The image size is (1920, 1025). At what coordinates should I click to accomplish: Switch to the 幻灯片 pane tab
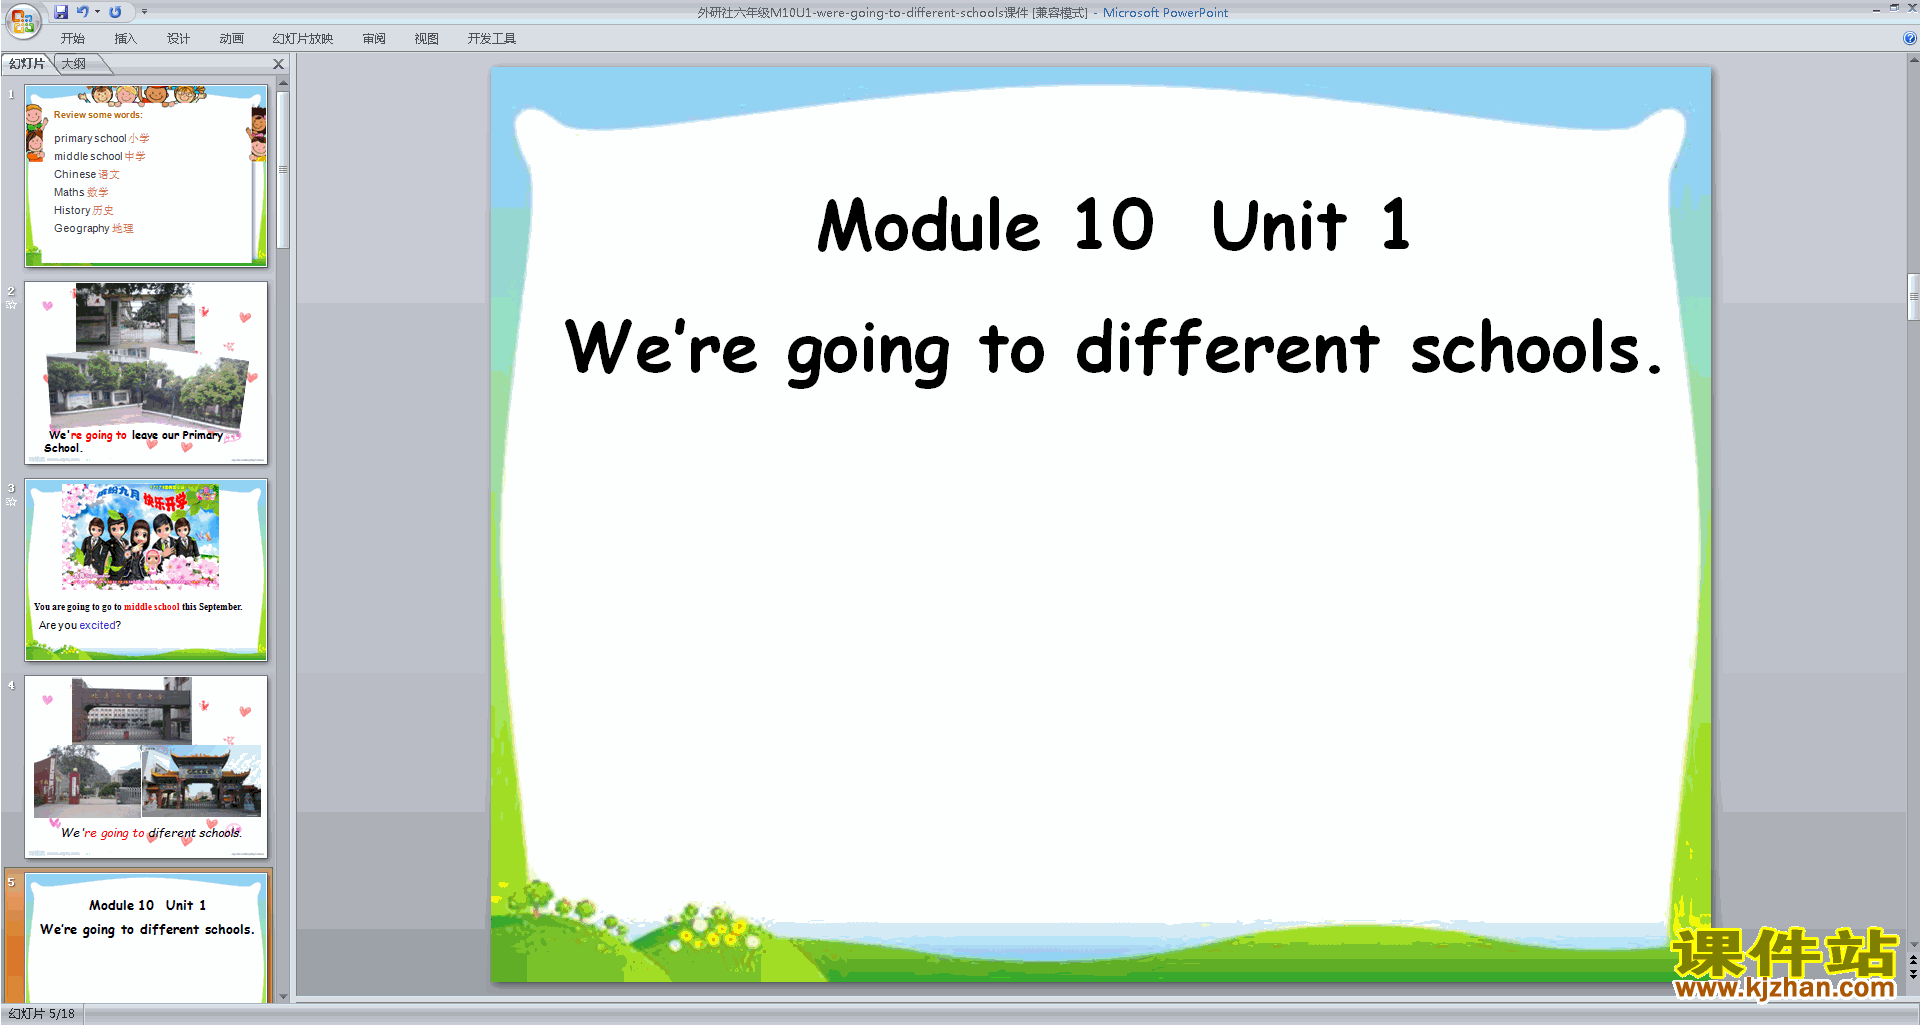coord(27,64)
